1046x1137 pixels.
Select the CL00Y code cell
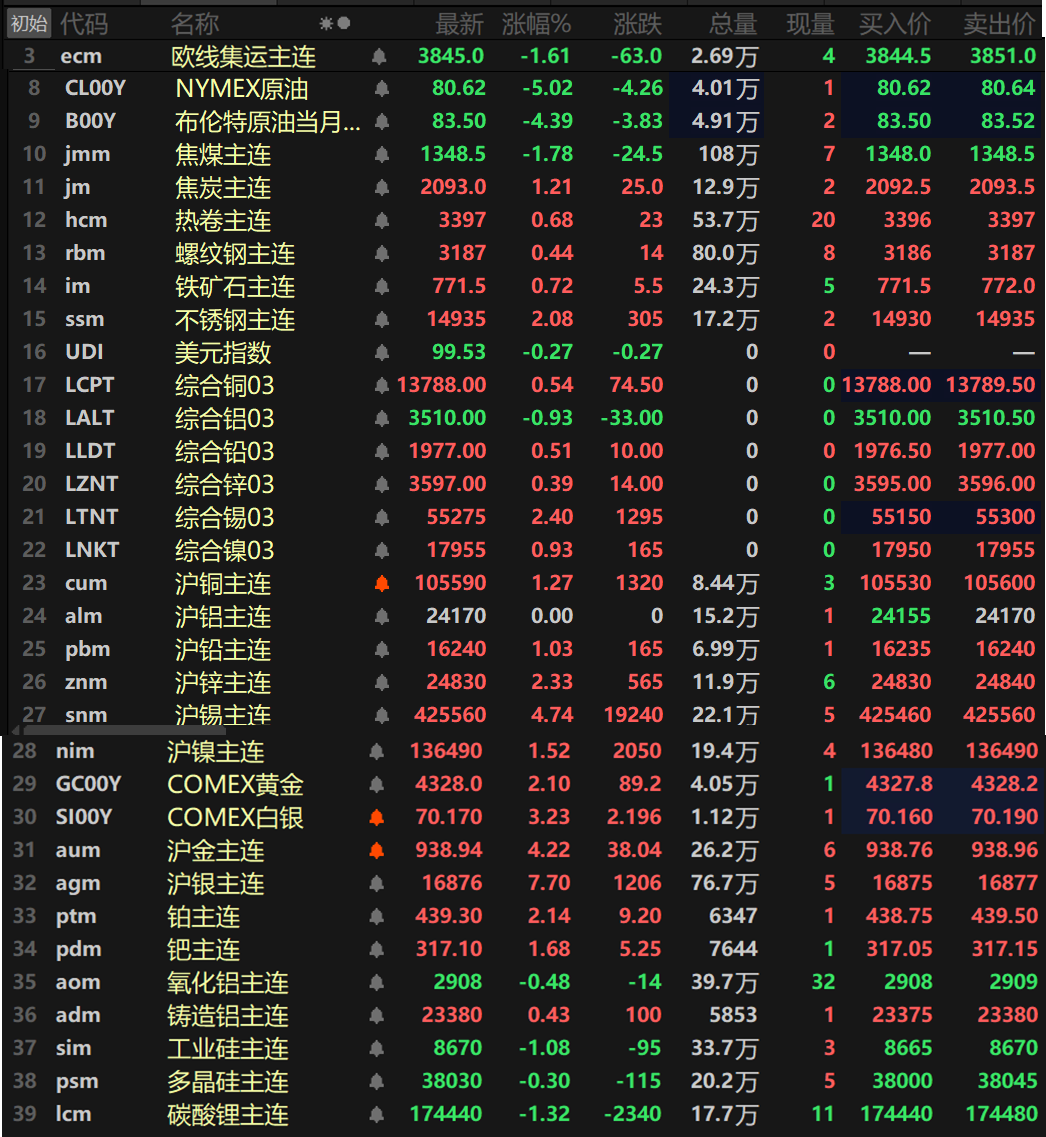[x=95, y=88]
